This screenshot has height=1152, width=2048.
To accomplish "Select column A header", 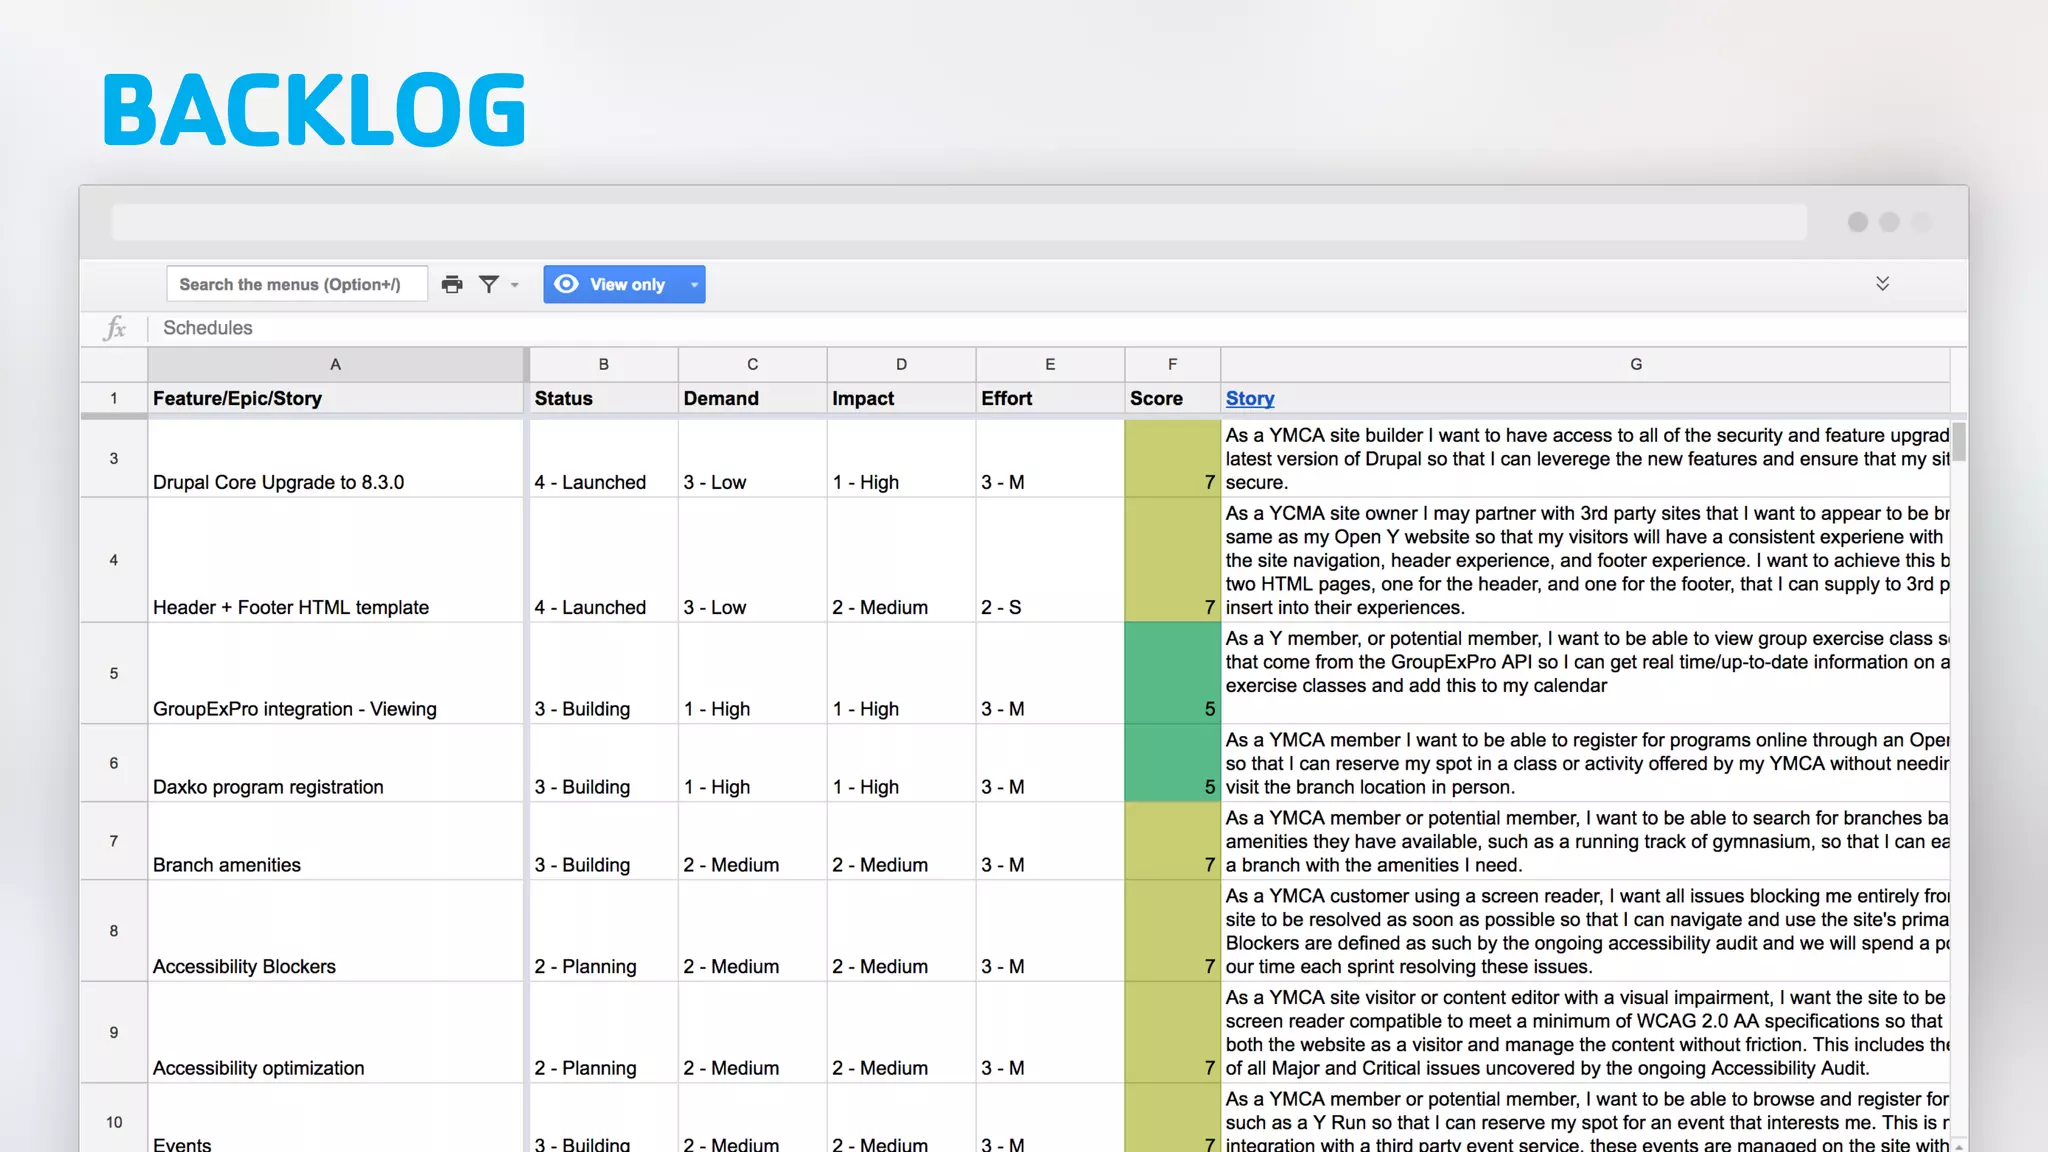I will pyautogui.click(x=336, y=364).
